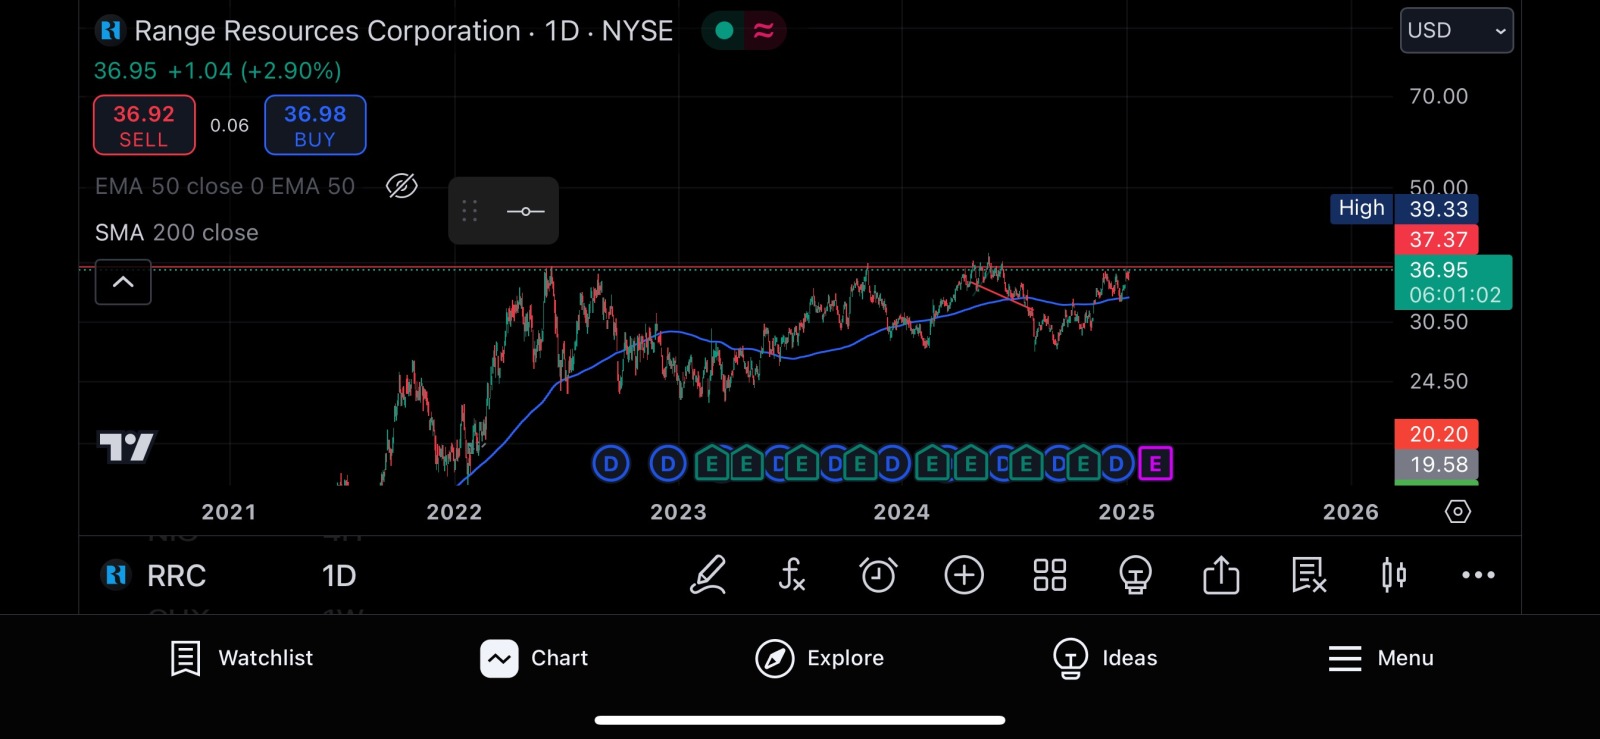Open the Ideas tab
The width and height of the screenshot is (1600, 739).
coord(1105,658)
